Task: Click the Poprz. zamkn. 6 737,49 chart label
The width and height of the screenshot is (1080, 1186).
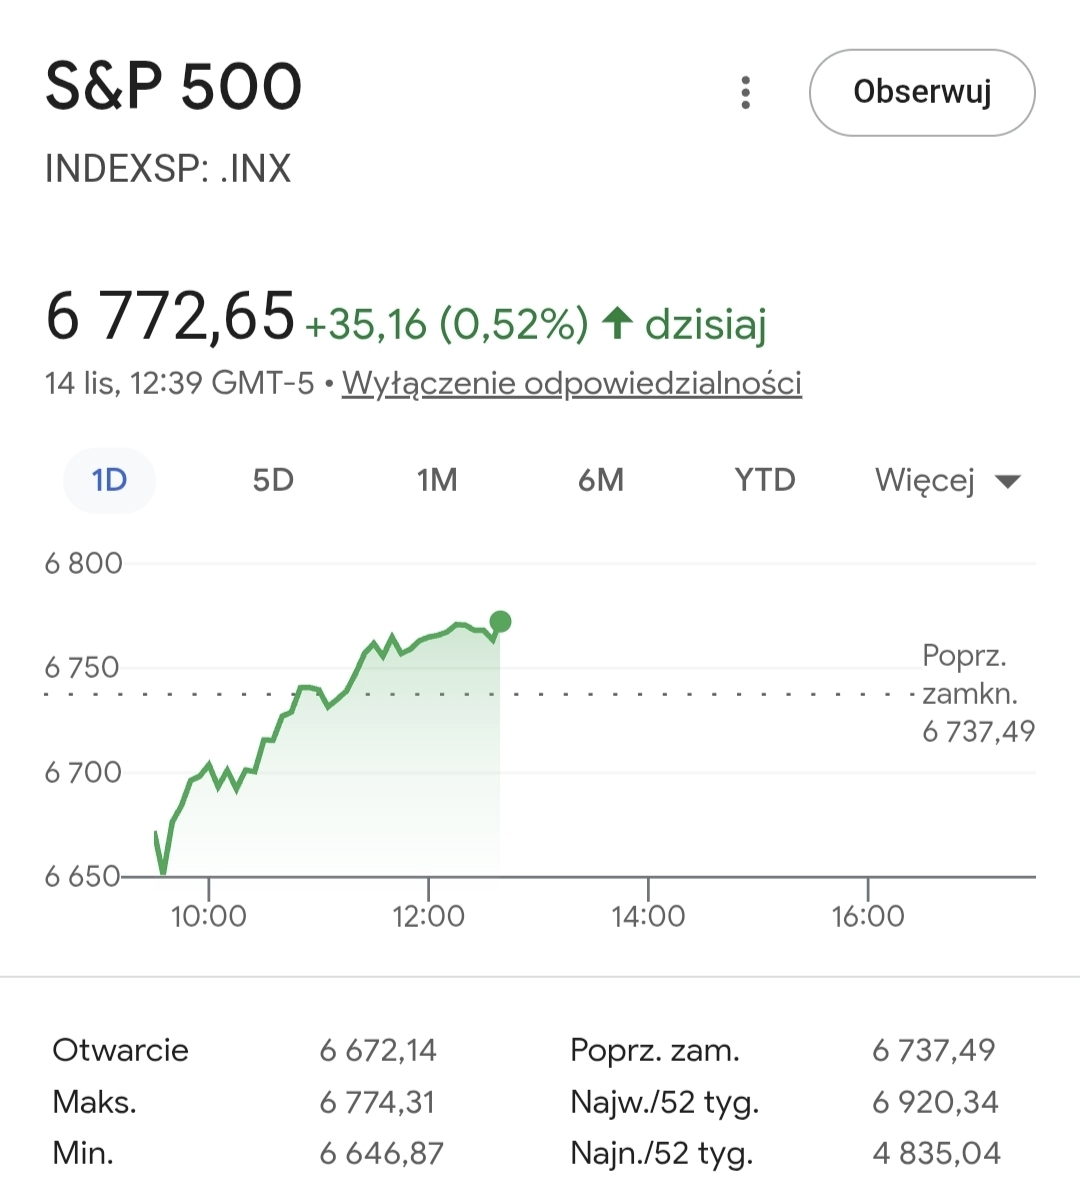Action: point(977,694)
